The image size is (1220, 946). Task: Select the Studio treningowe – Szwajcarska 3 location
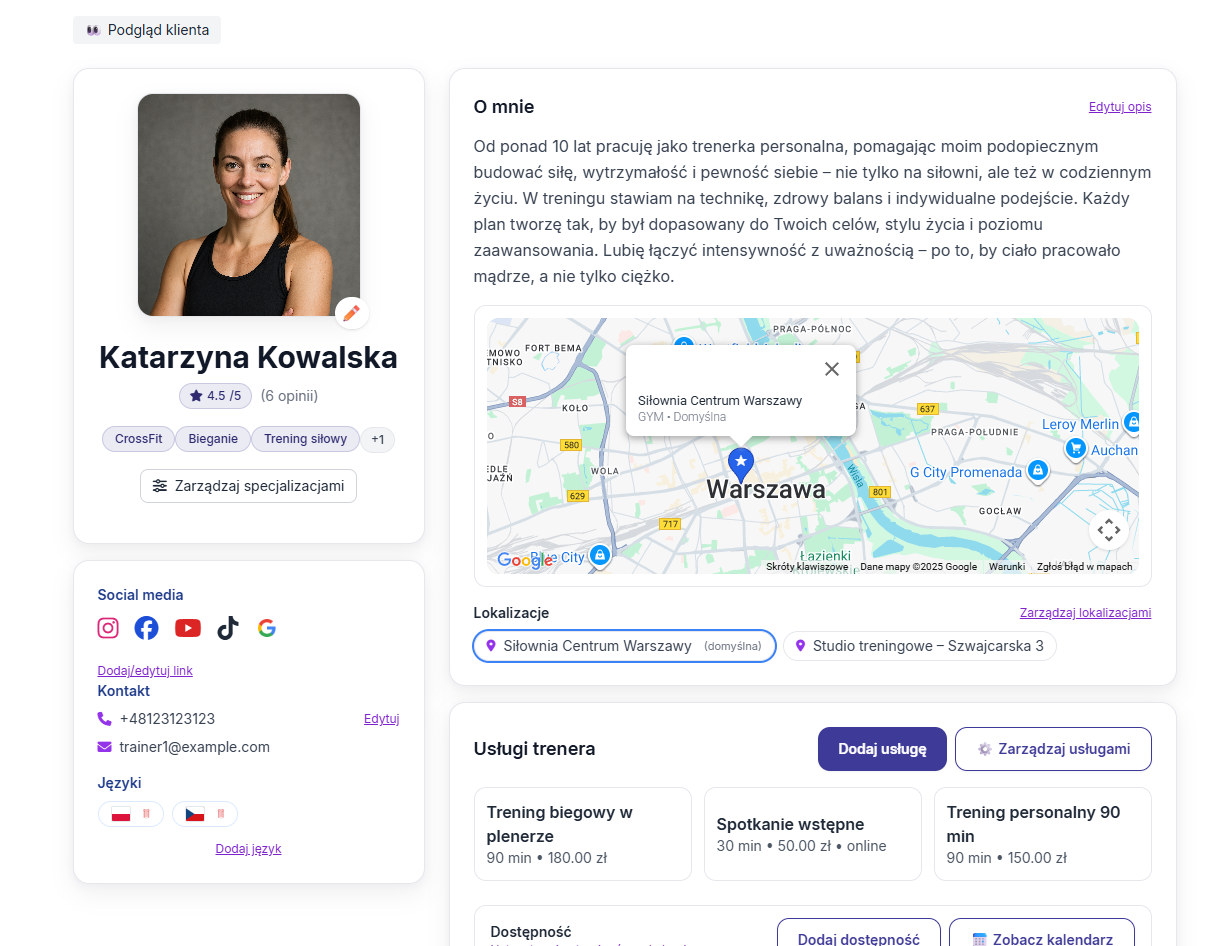(x=919, y=646)
